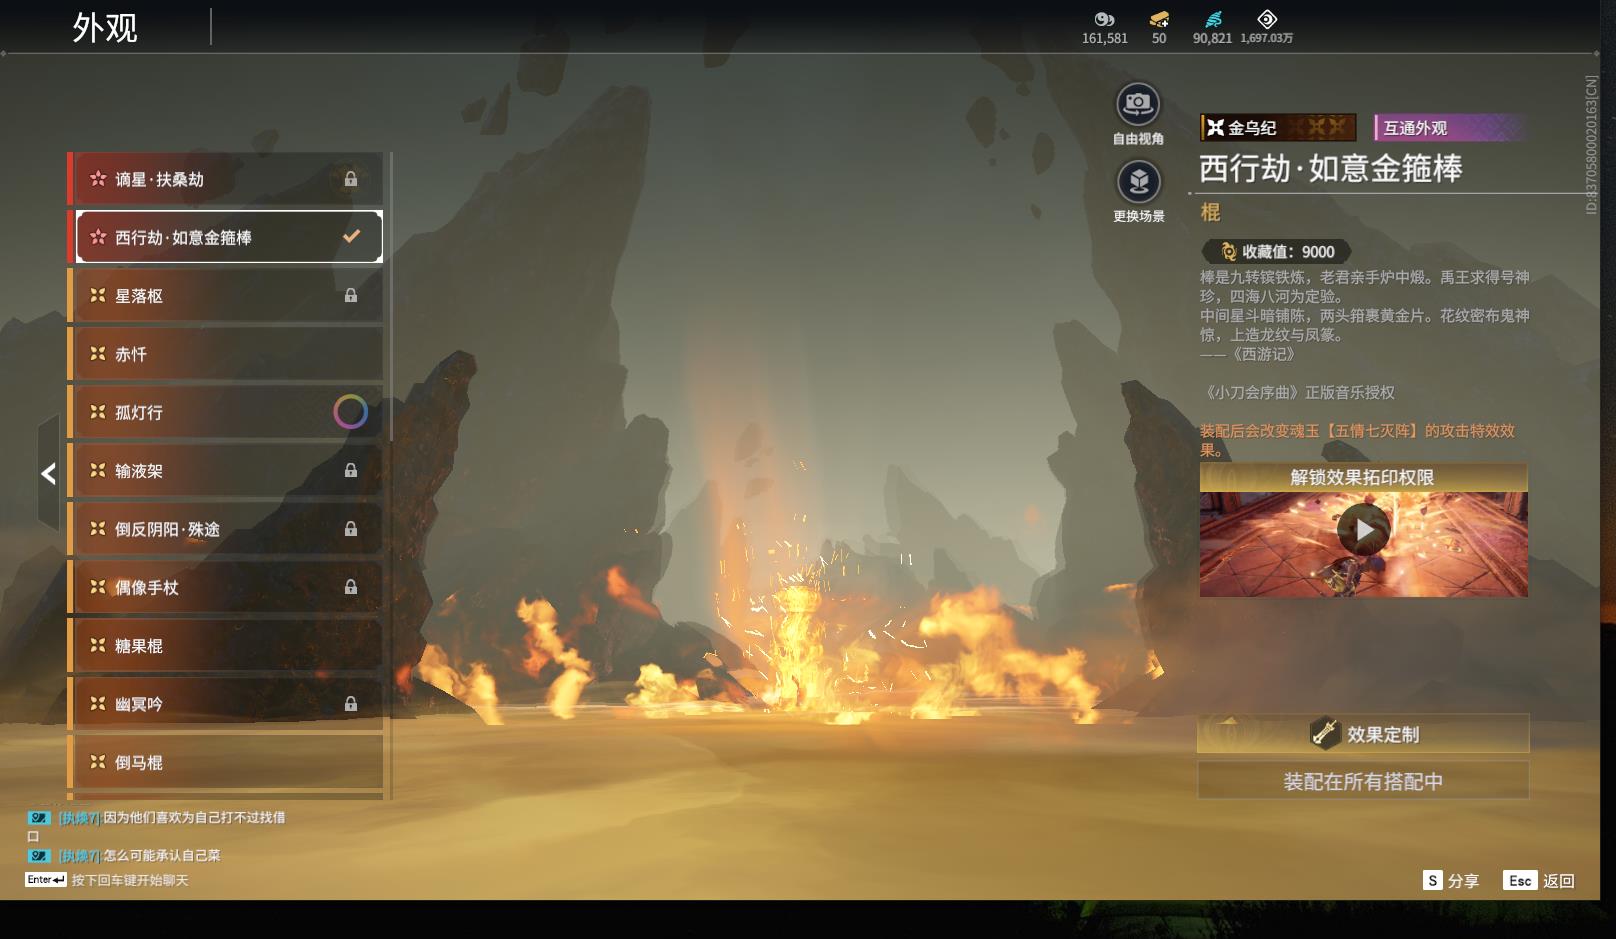Click the 解锁效果拓印权限 banner
1616x939 pixels.
coord(1363,477)
